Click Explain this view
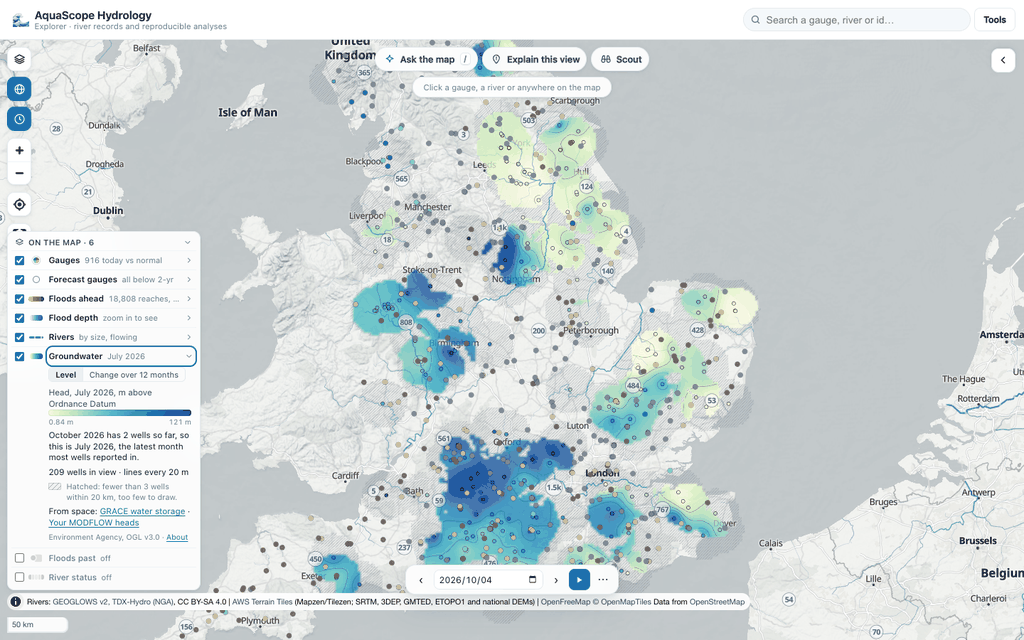This screenshot has width=1024, height=640. tap(534, 59)
